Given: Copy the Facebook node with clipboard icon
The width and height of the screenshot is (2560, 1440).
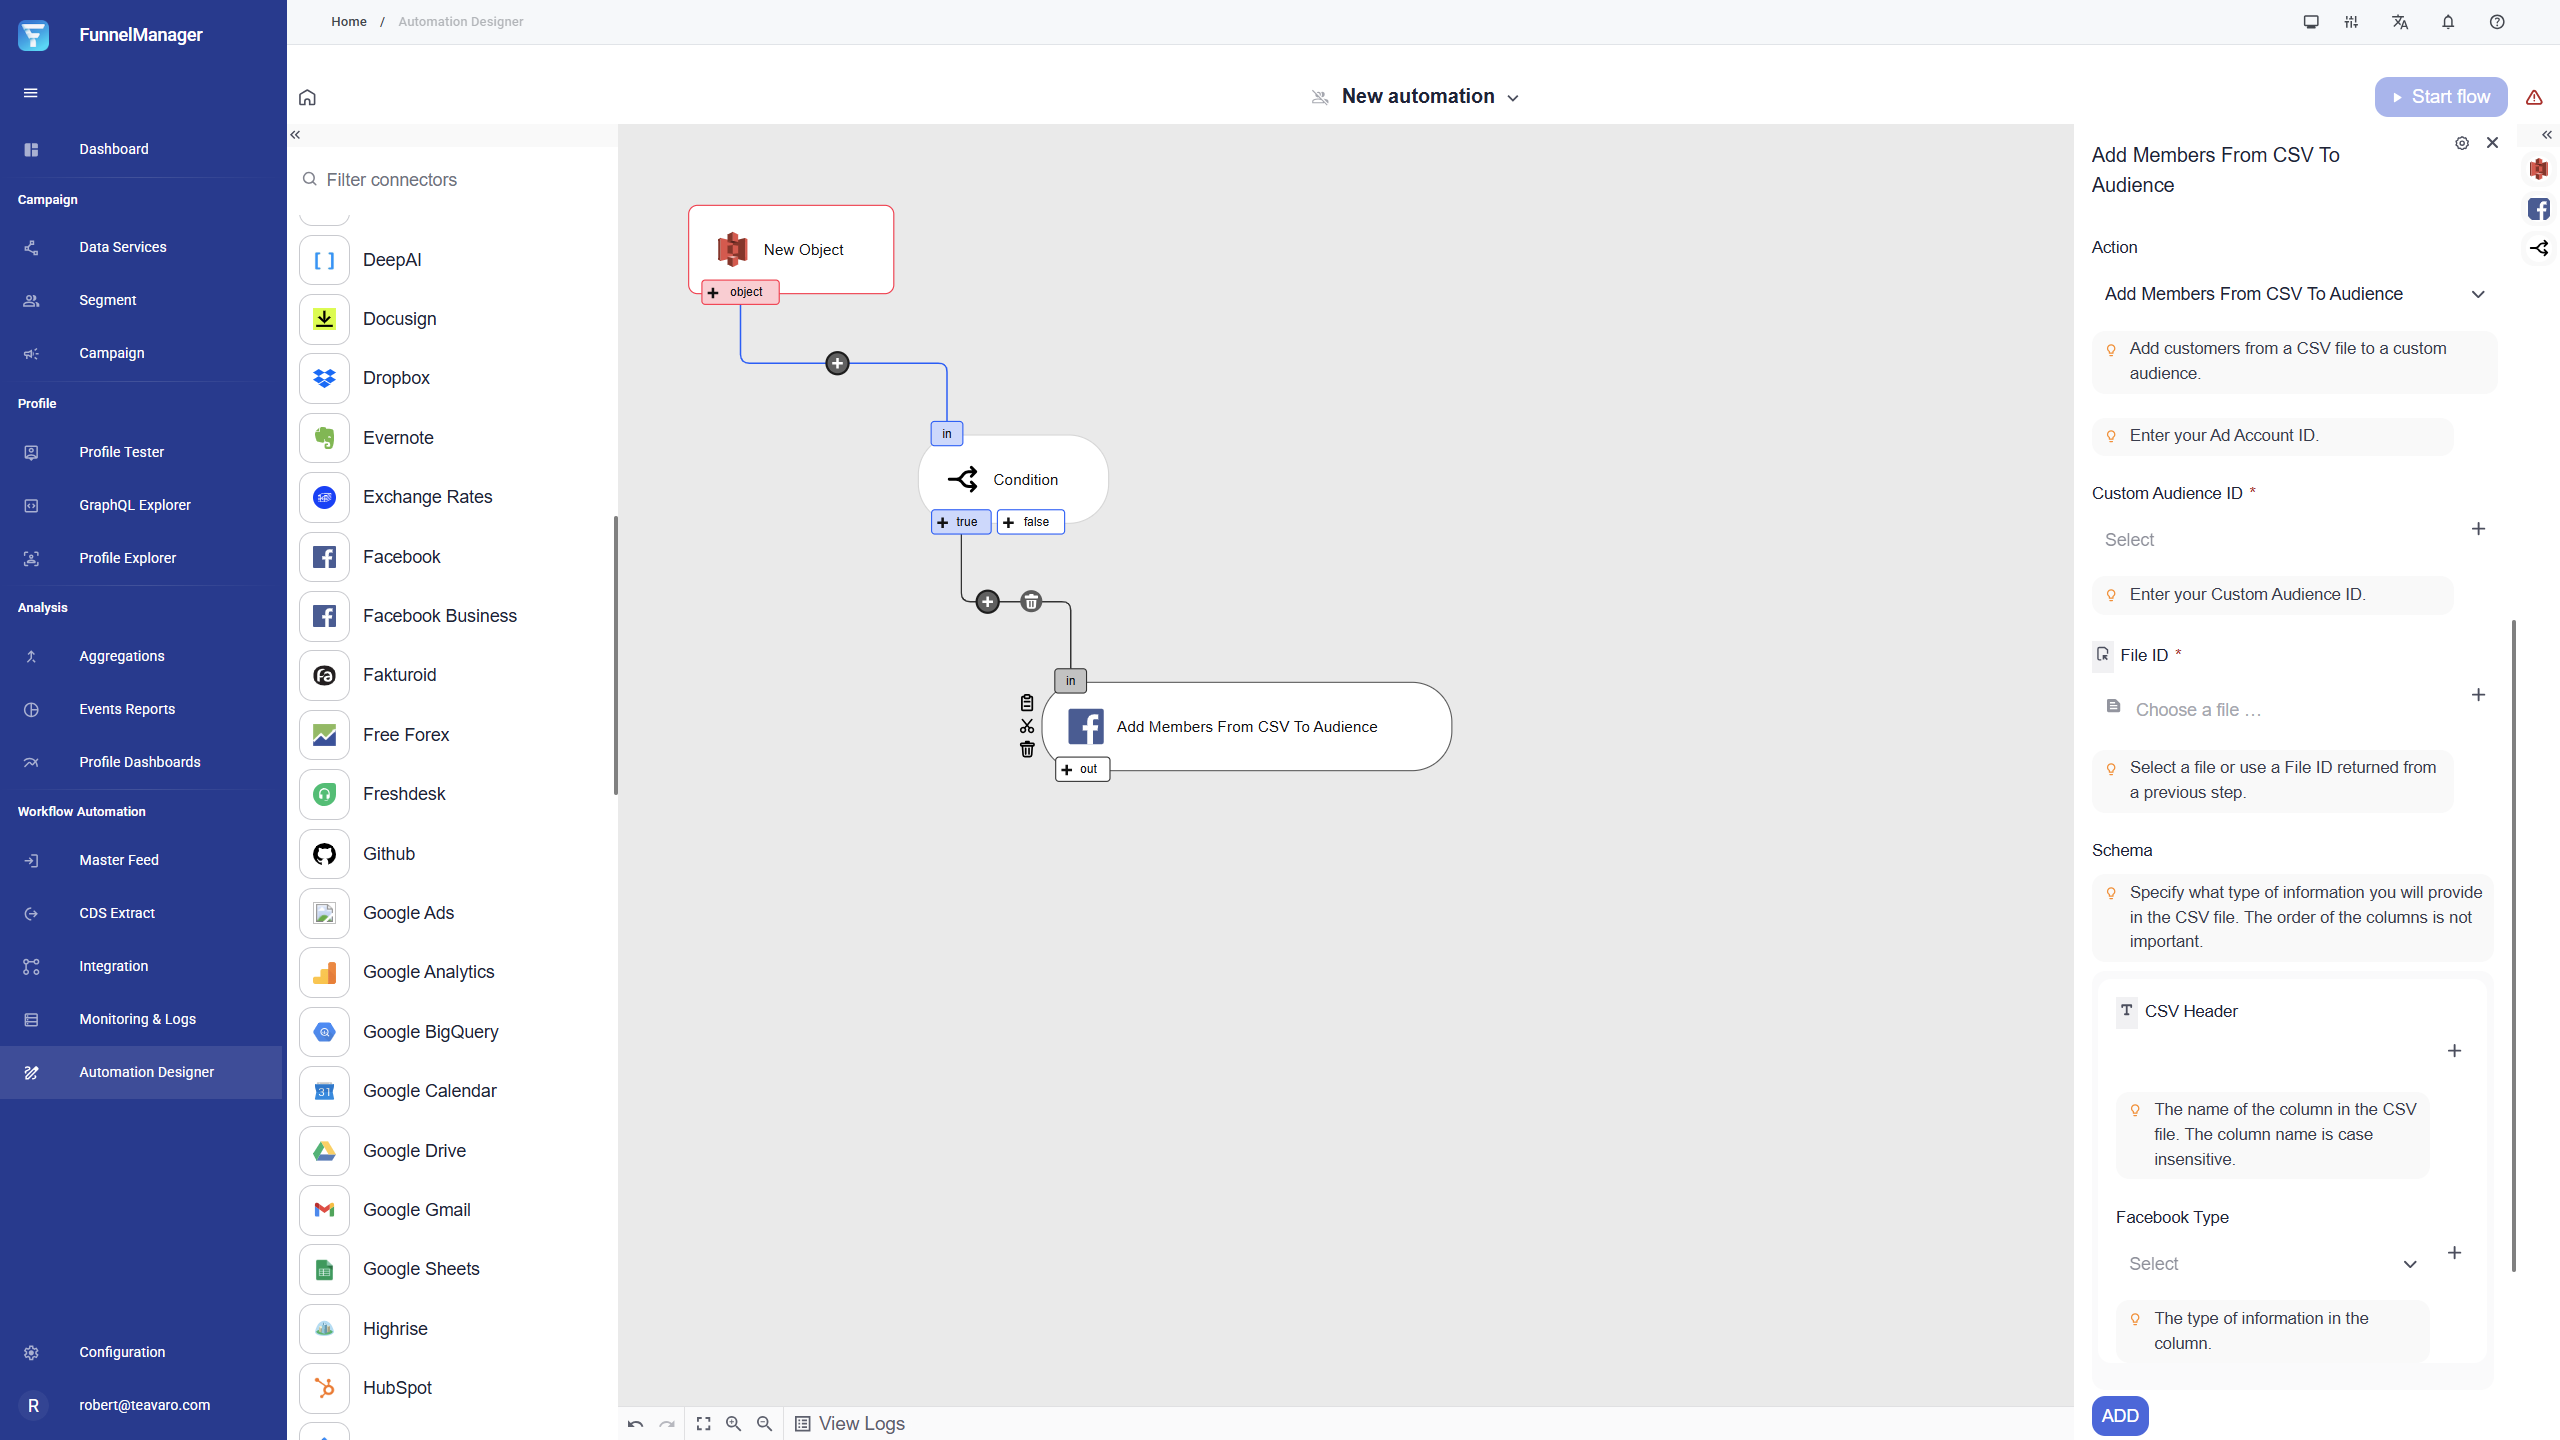Looking at the screenshot, I should (x=1027, y=703).
